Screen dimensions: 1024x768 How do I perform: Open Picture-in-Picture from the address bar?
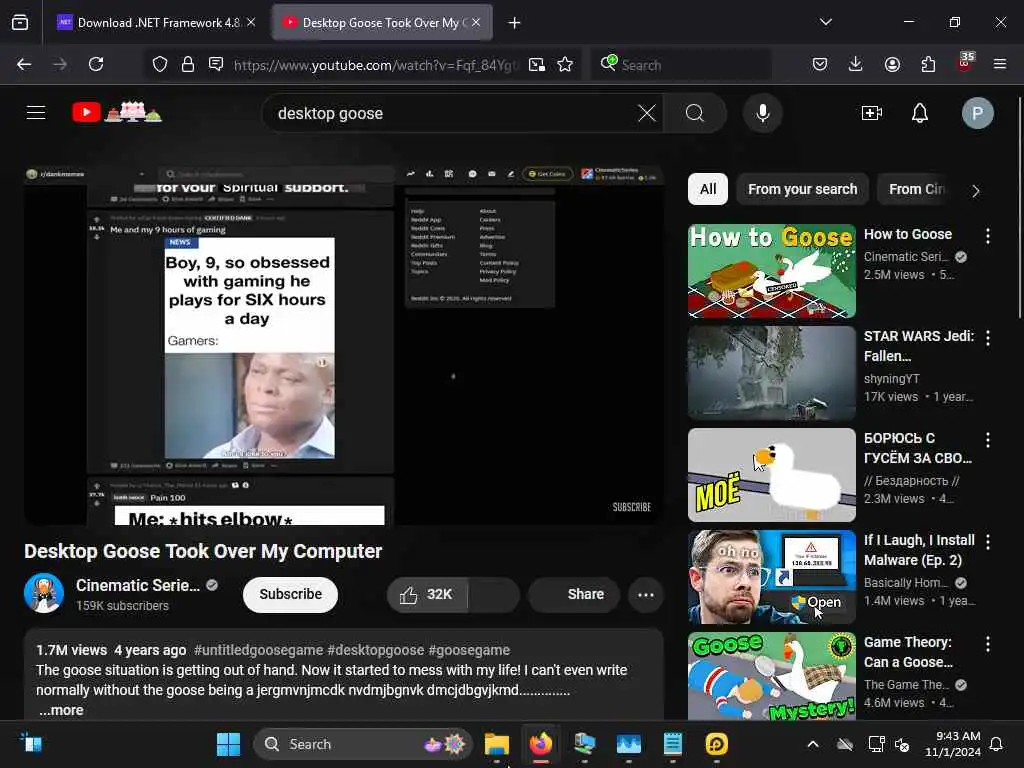pyautogui.click(x=537, y=64)
